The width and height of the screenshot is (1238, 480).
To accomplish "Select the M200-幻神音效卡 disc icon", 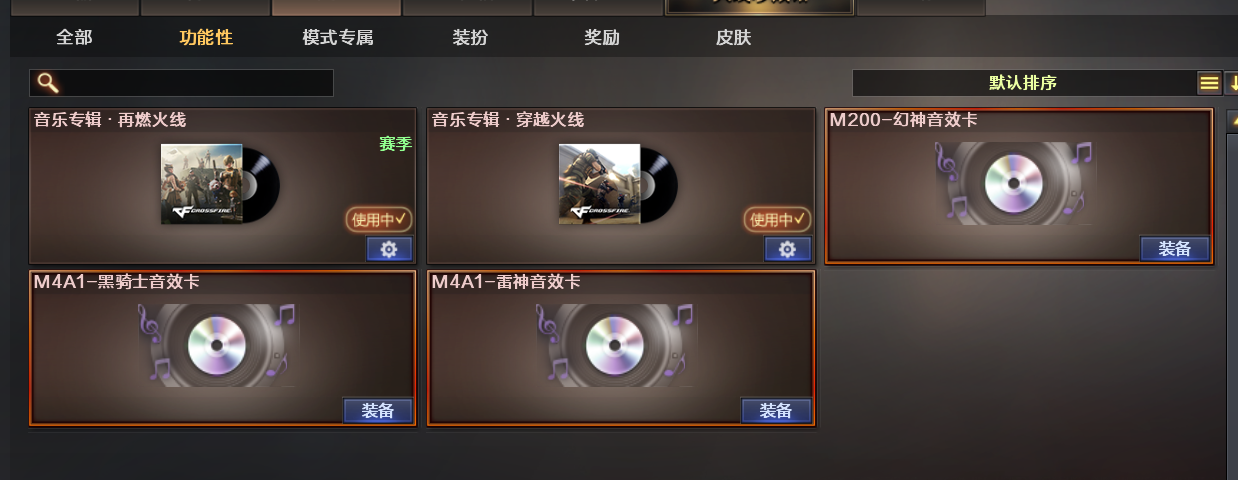I will click(x=1015, y=183).
